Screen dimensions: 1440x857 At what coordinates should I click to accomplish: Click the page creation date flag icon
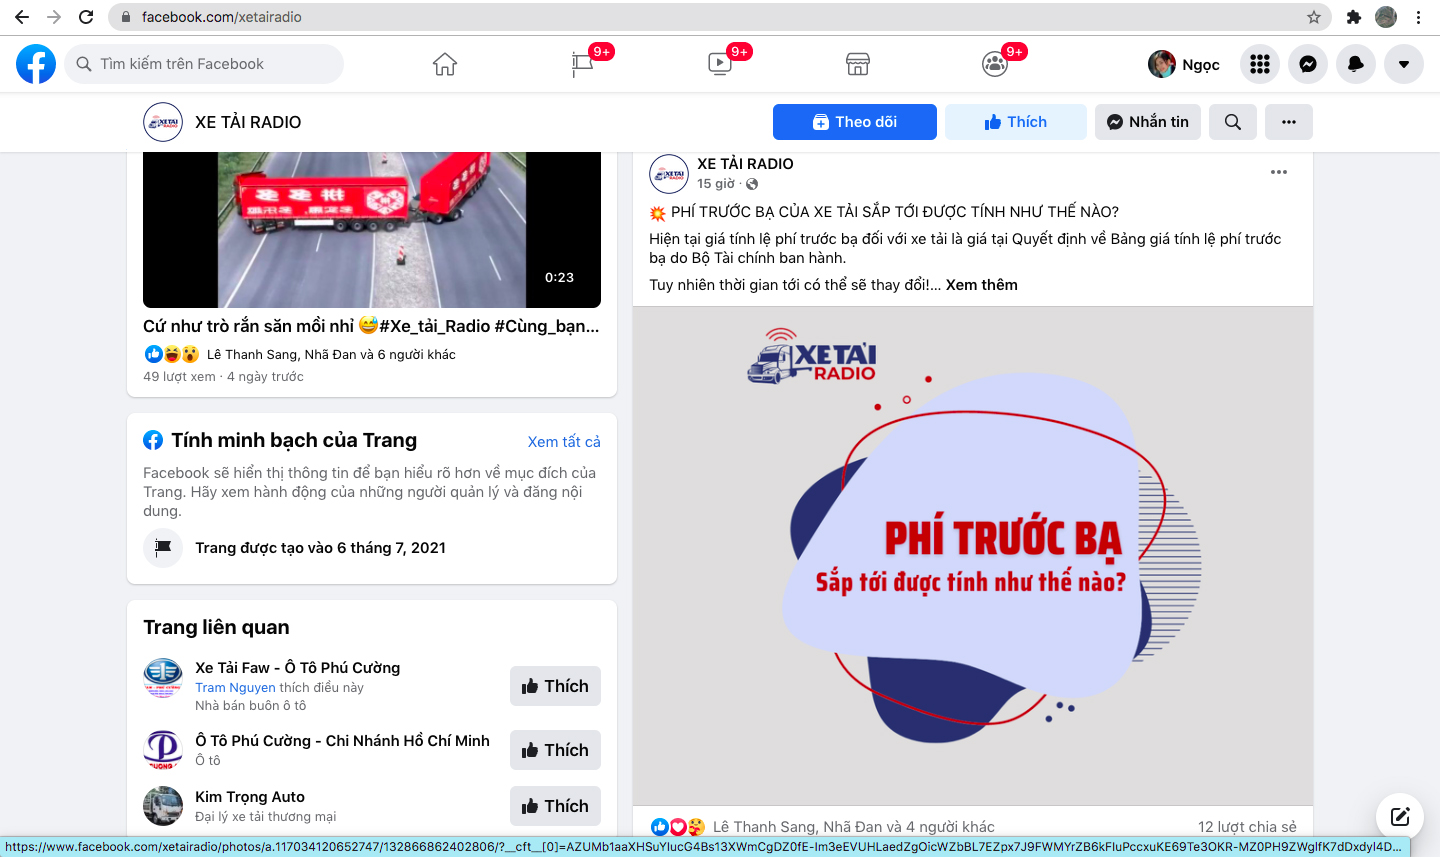pyautogui.click(x=163, y=548)
